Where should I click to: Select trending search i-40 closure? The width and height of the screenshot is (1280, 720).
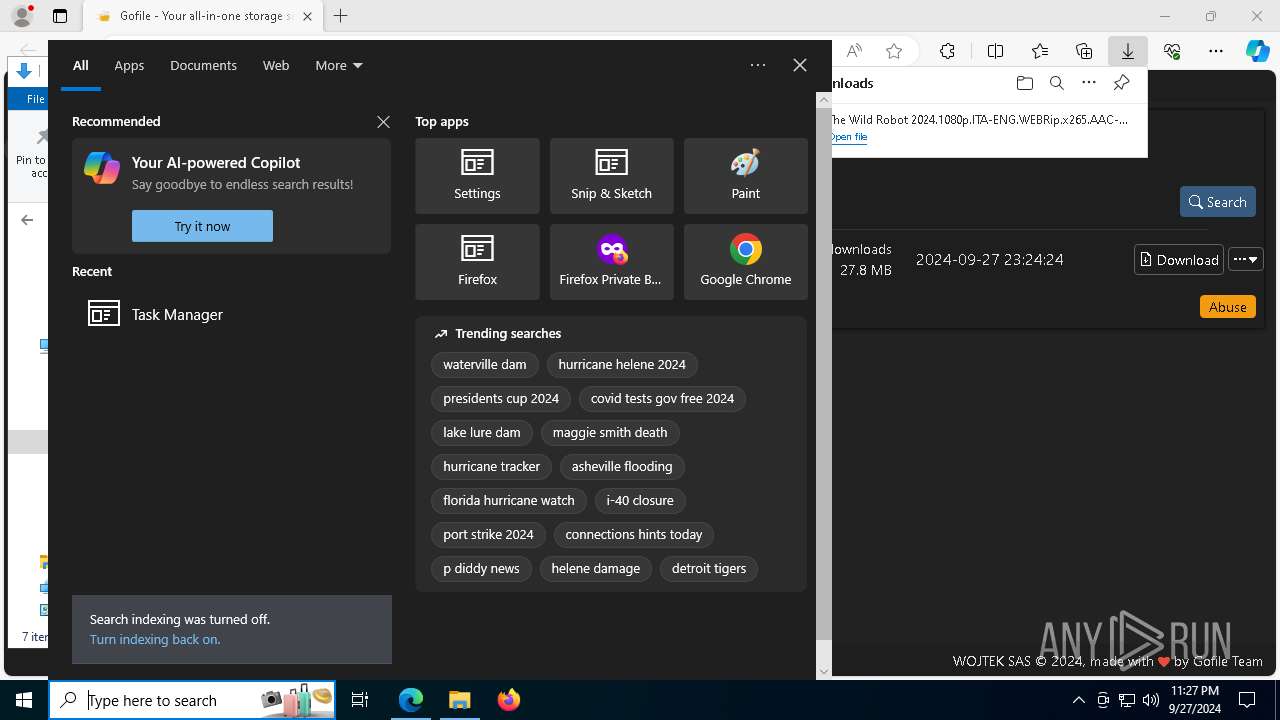(640, 501)
